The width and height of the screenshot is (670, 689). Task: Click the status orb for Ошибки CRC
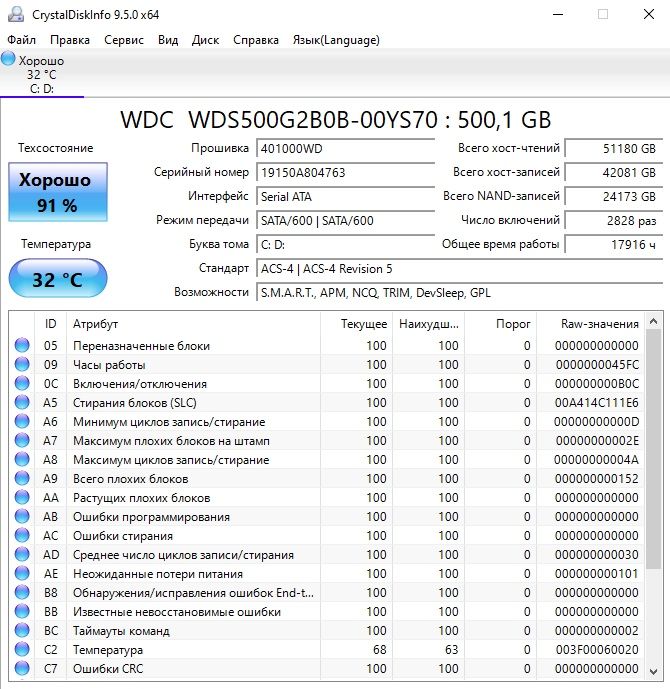[22, 668]
